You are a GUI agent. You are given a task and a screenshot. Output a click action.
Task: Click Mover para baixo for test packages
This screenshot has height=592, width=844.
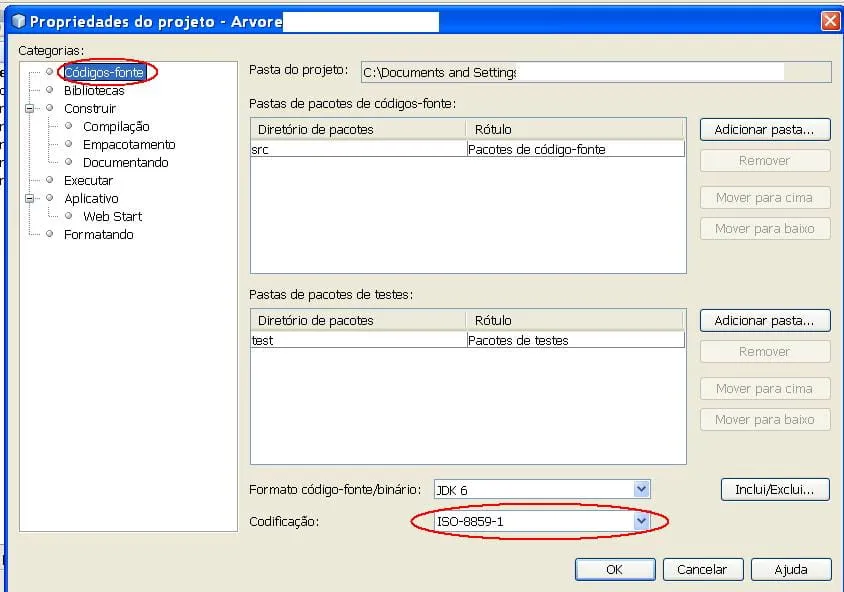point(765,420)
